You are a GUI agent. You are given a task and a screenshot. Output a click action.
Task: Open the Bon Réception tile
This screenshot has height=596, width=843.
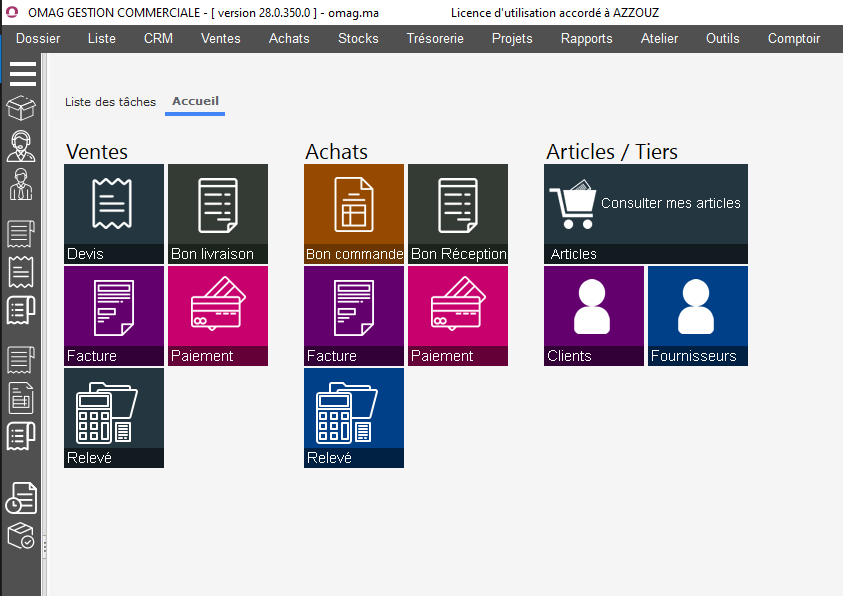tap(458, 214)
